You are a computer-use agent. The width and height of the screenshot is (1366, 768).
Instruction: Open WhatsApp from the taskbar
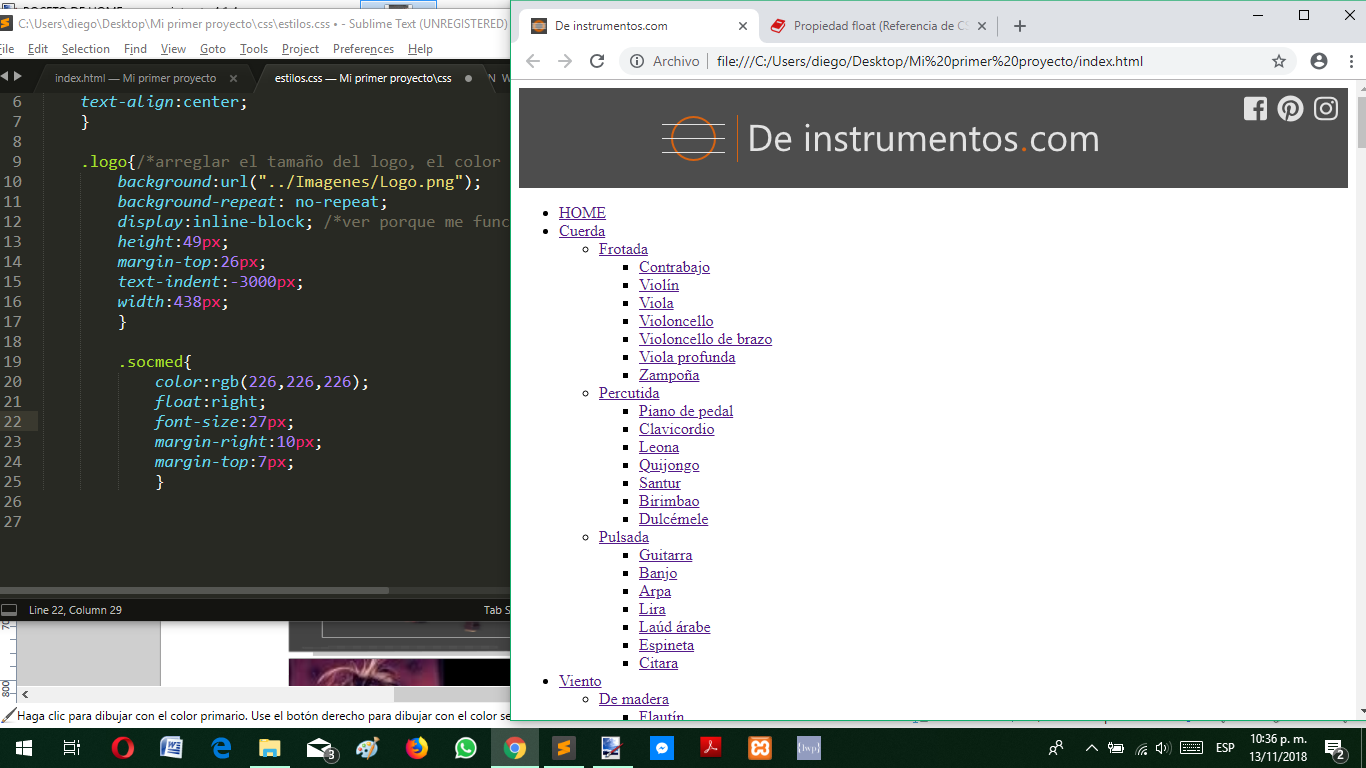[466, 748]
